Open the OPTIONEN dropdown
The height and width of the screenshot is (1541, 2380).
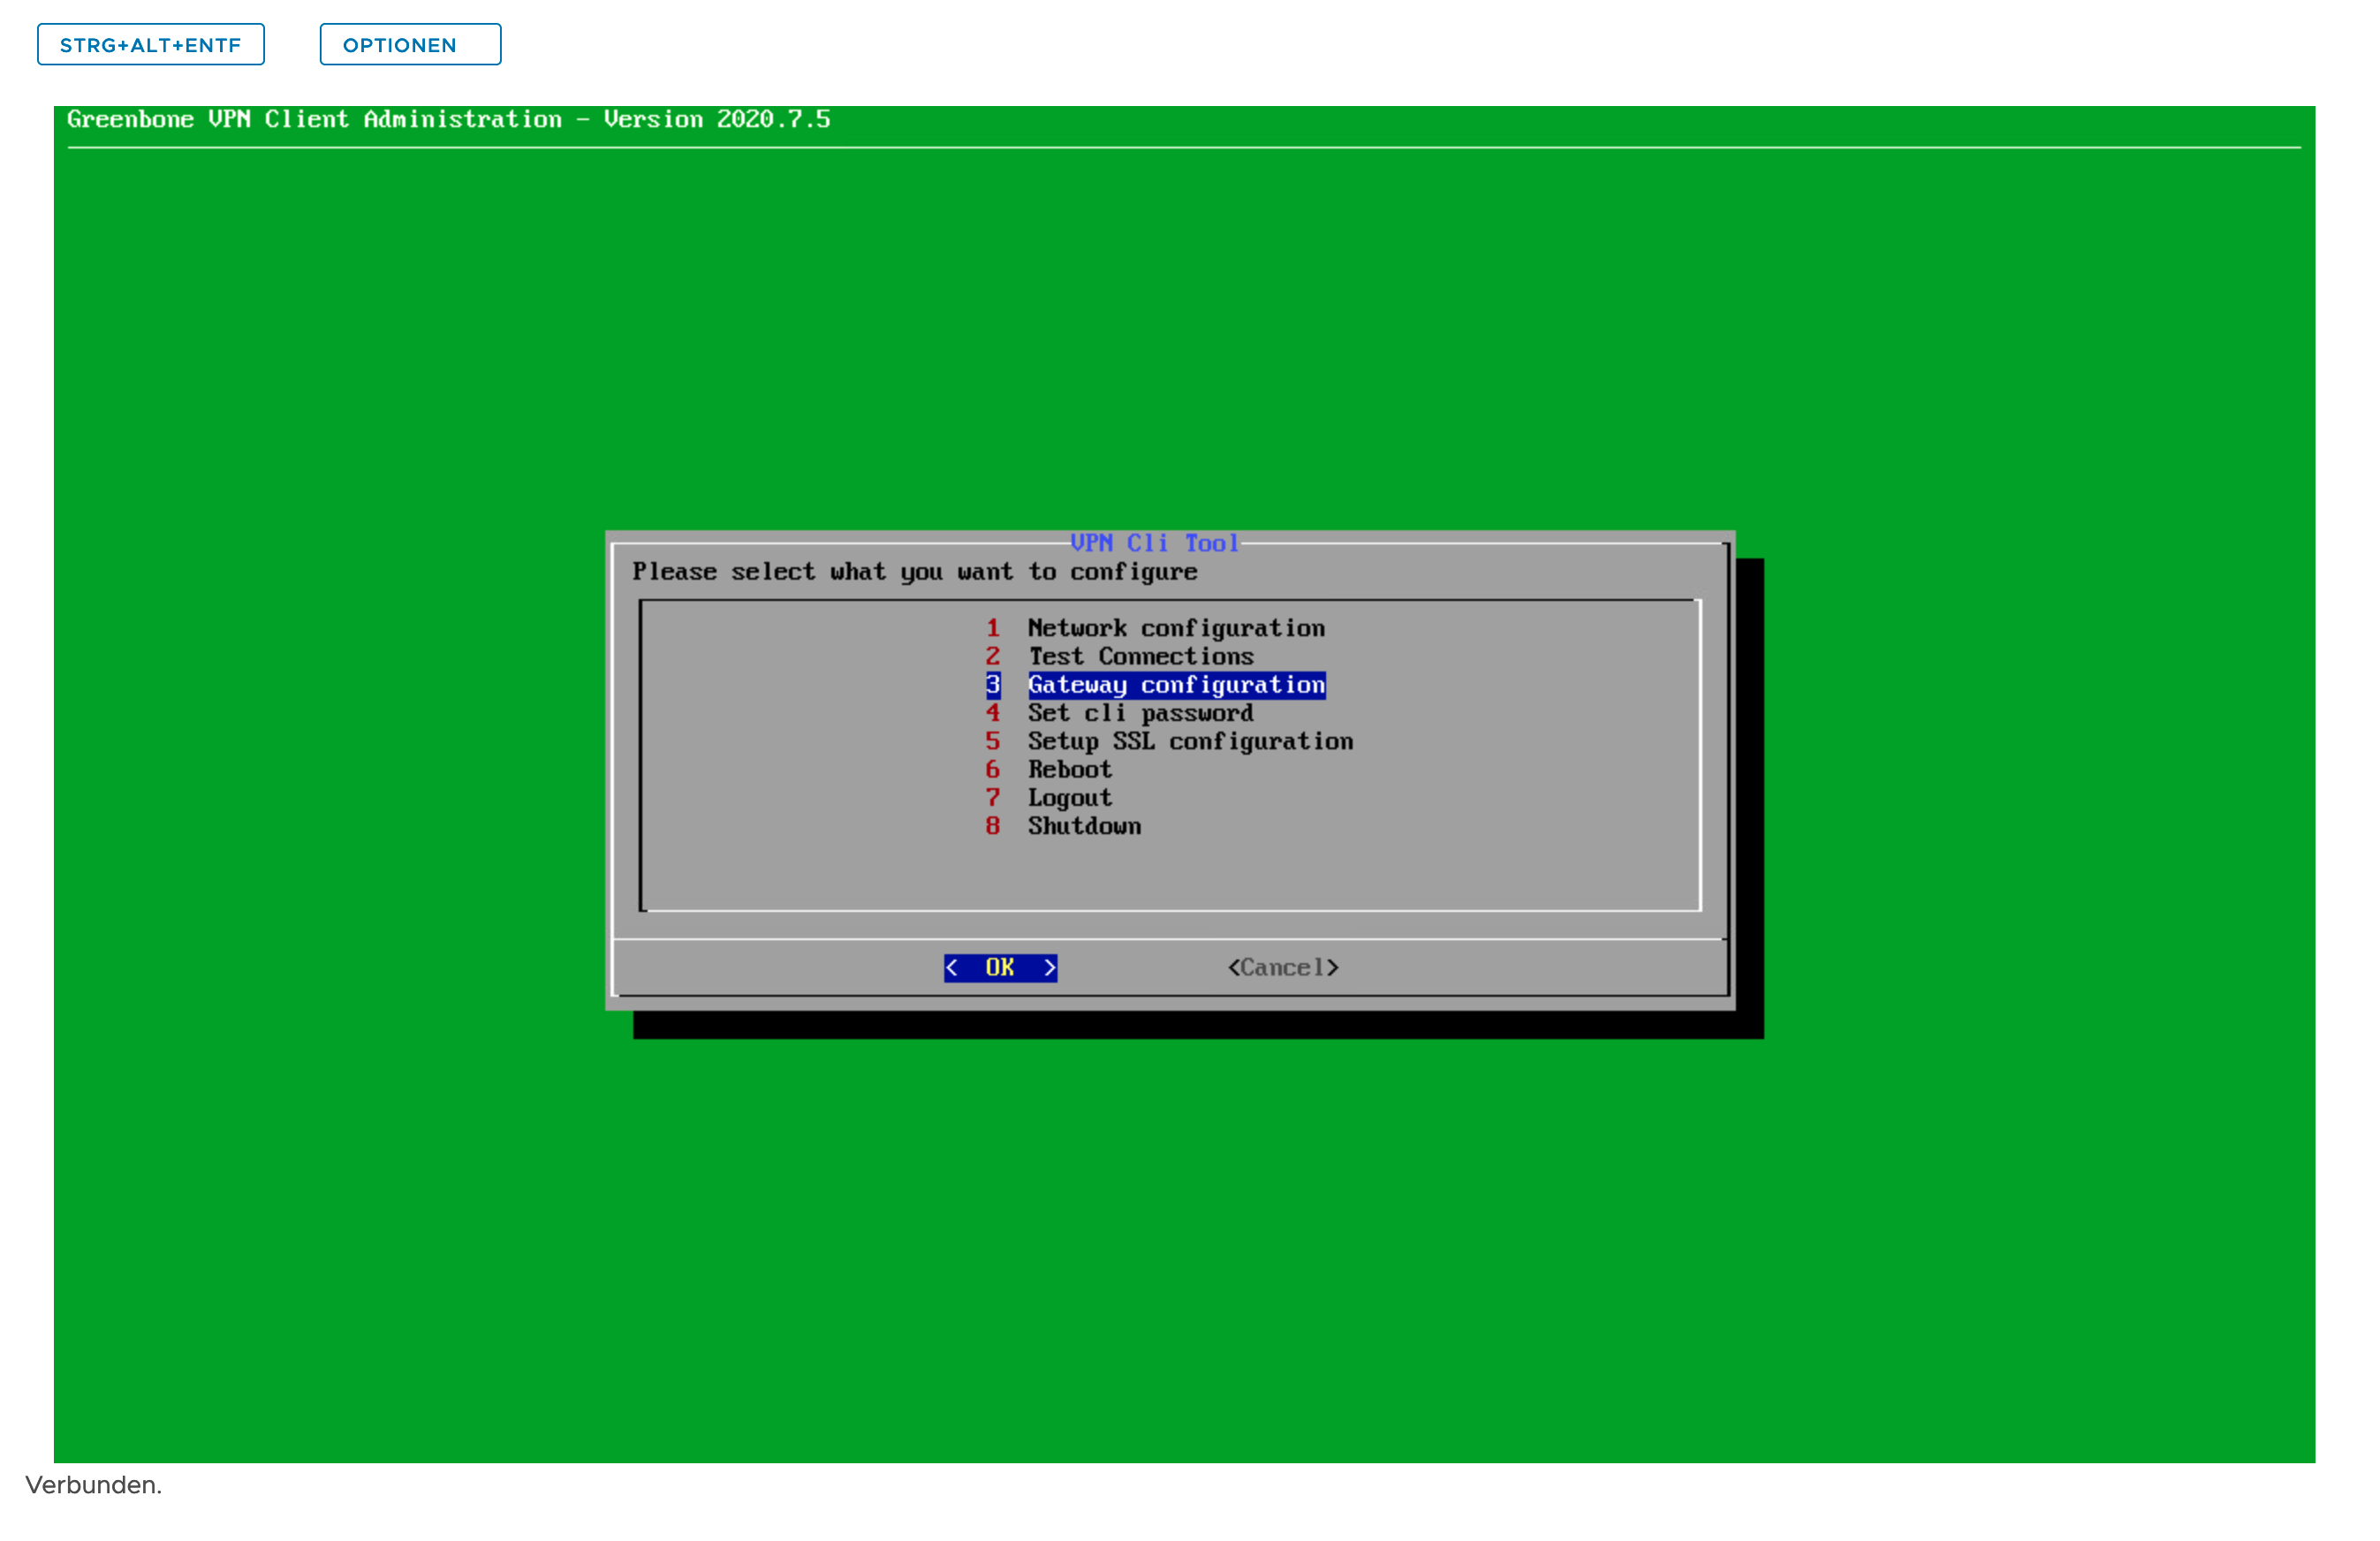[410, 45]
